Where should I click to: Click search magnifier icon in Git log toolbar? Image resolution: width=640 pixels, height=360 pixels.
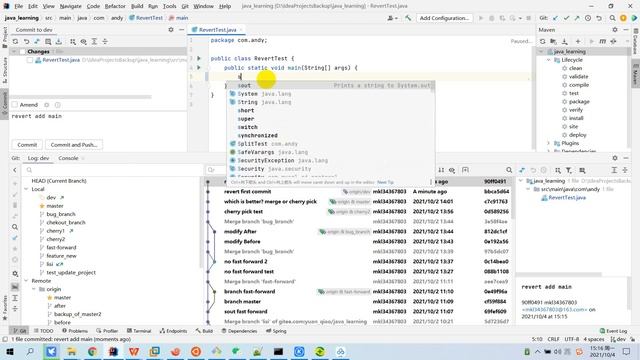[x=509, y=170]
